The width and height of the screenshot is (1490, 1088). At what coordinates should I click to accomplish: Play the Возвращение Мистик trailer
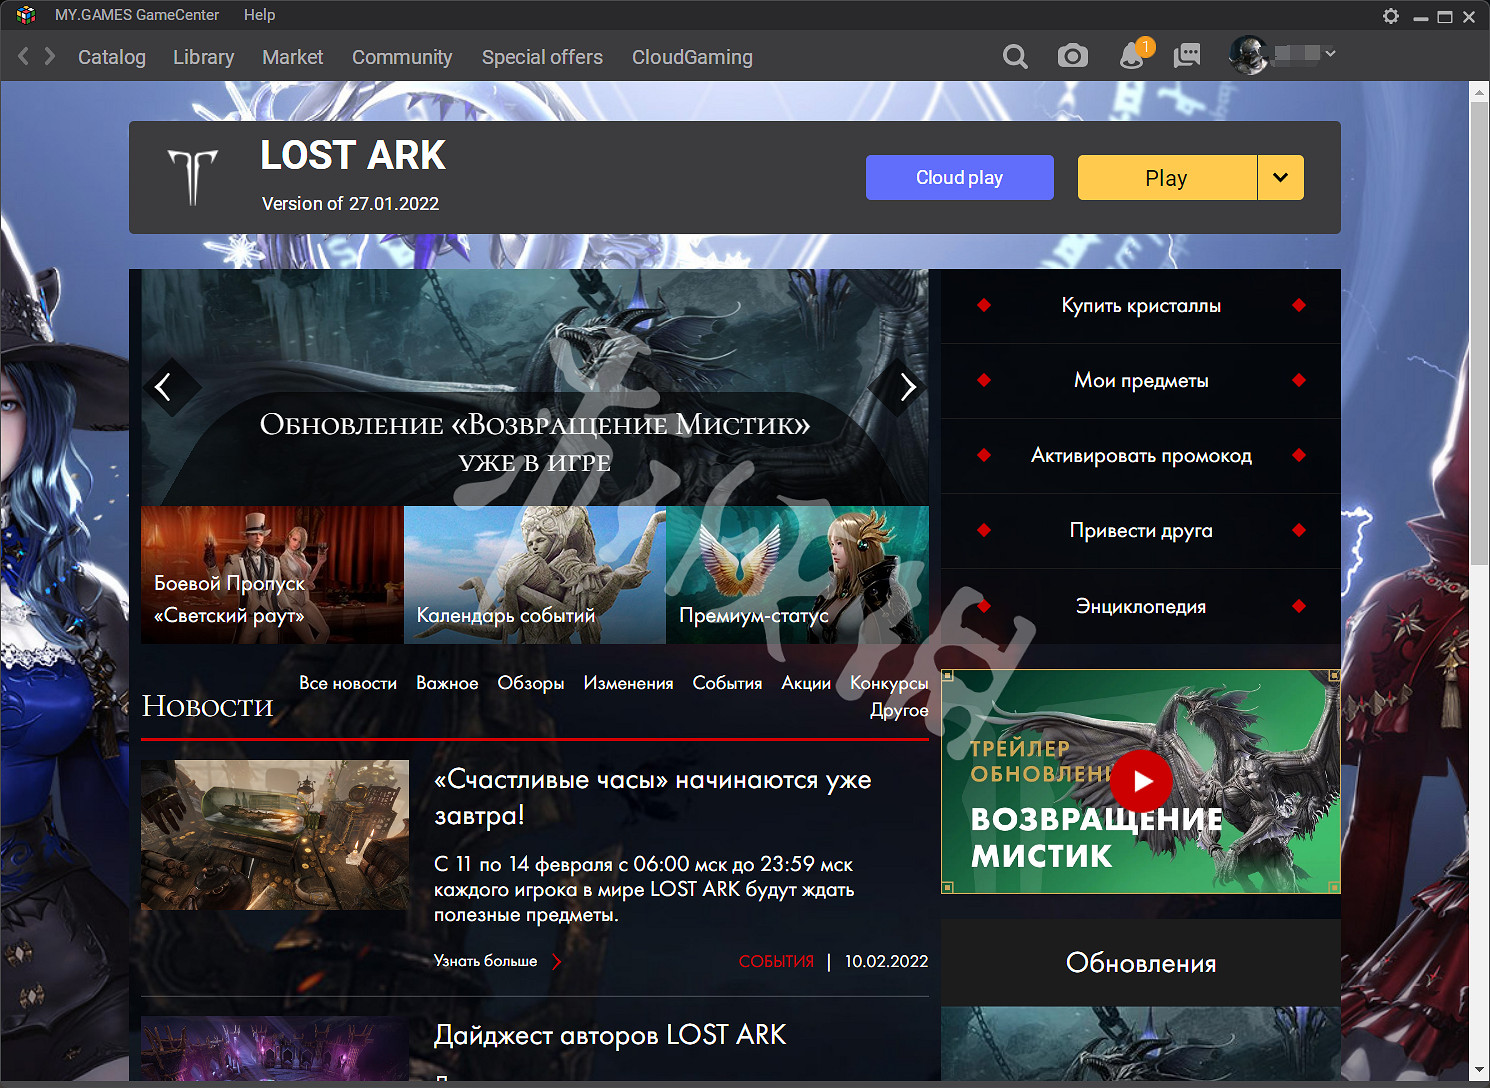1141,781
